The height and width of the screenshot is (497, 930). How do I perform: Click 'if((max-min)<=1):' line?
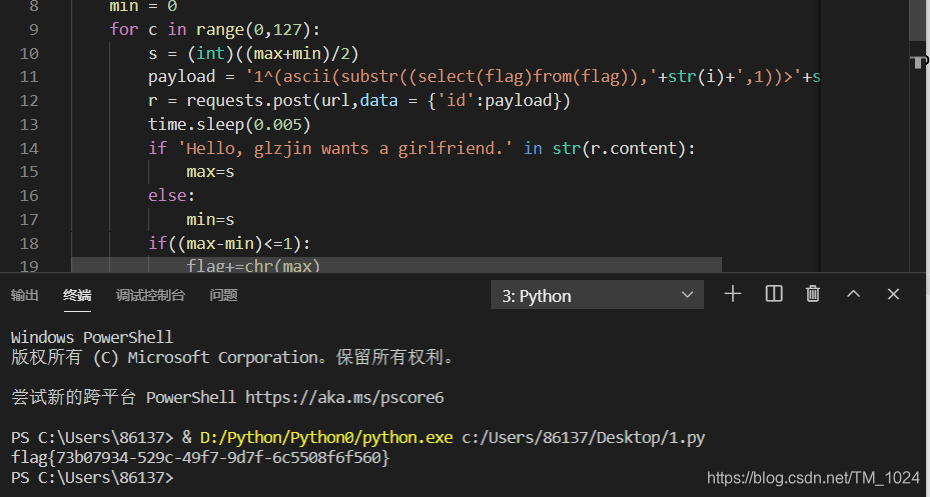(x=230, y=243)
